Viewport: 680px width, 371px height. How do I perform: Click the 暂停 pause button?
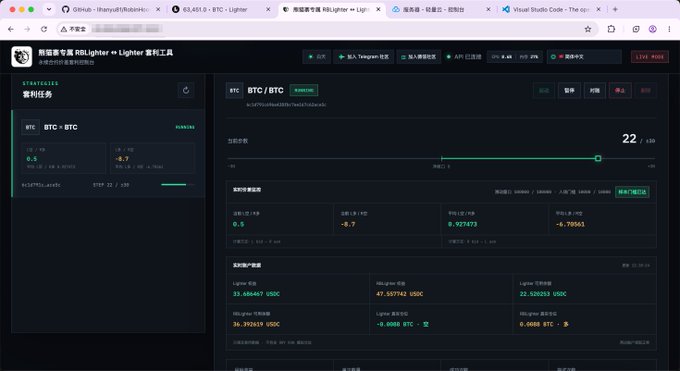point(569,90)
